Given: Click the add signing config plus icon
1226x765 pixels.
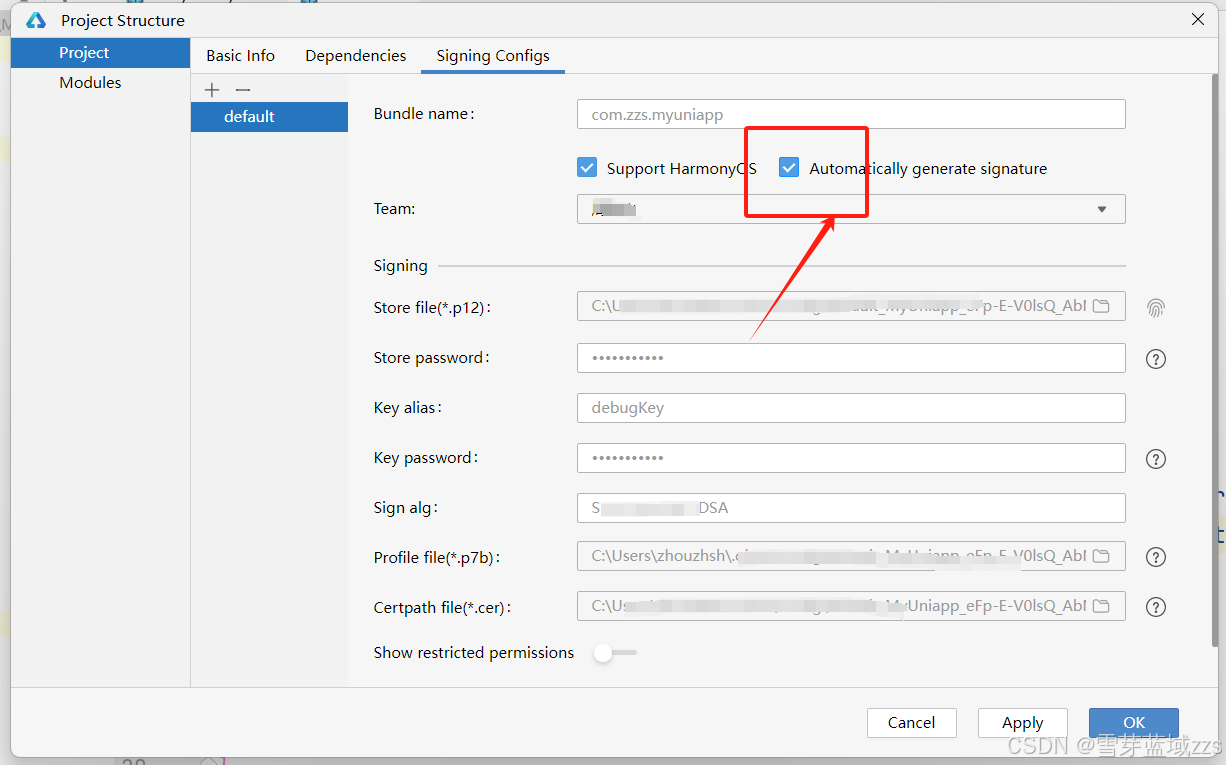Looking at the screenshot, I should point(212,90).
